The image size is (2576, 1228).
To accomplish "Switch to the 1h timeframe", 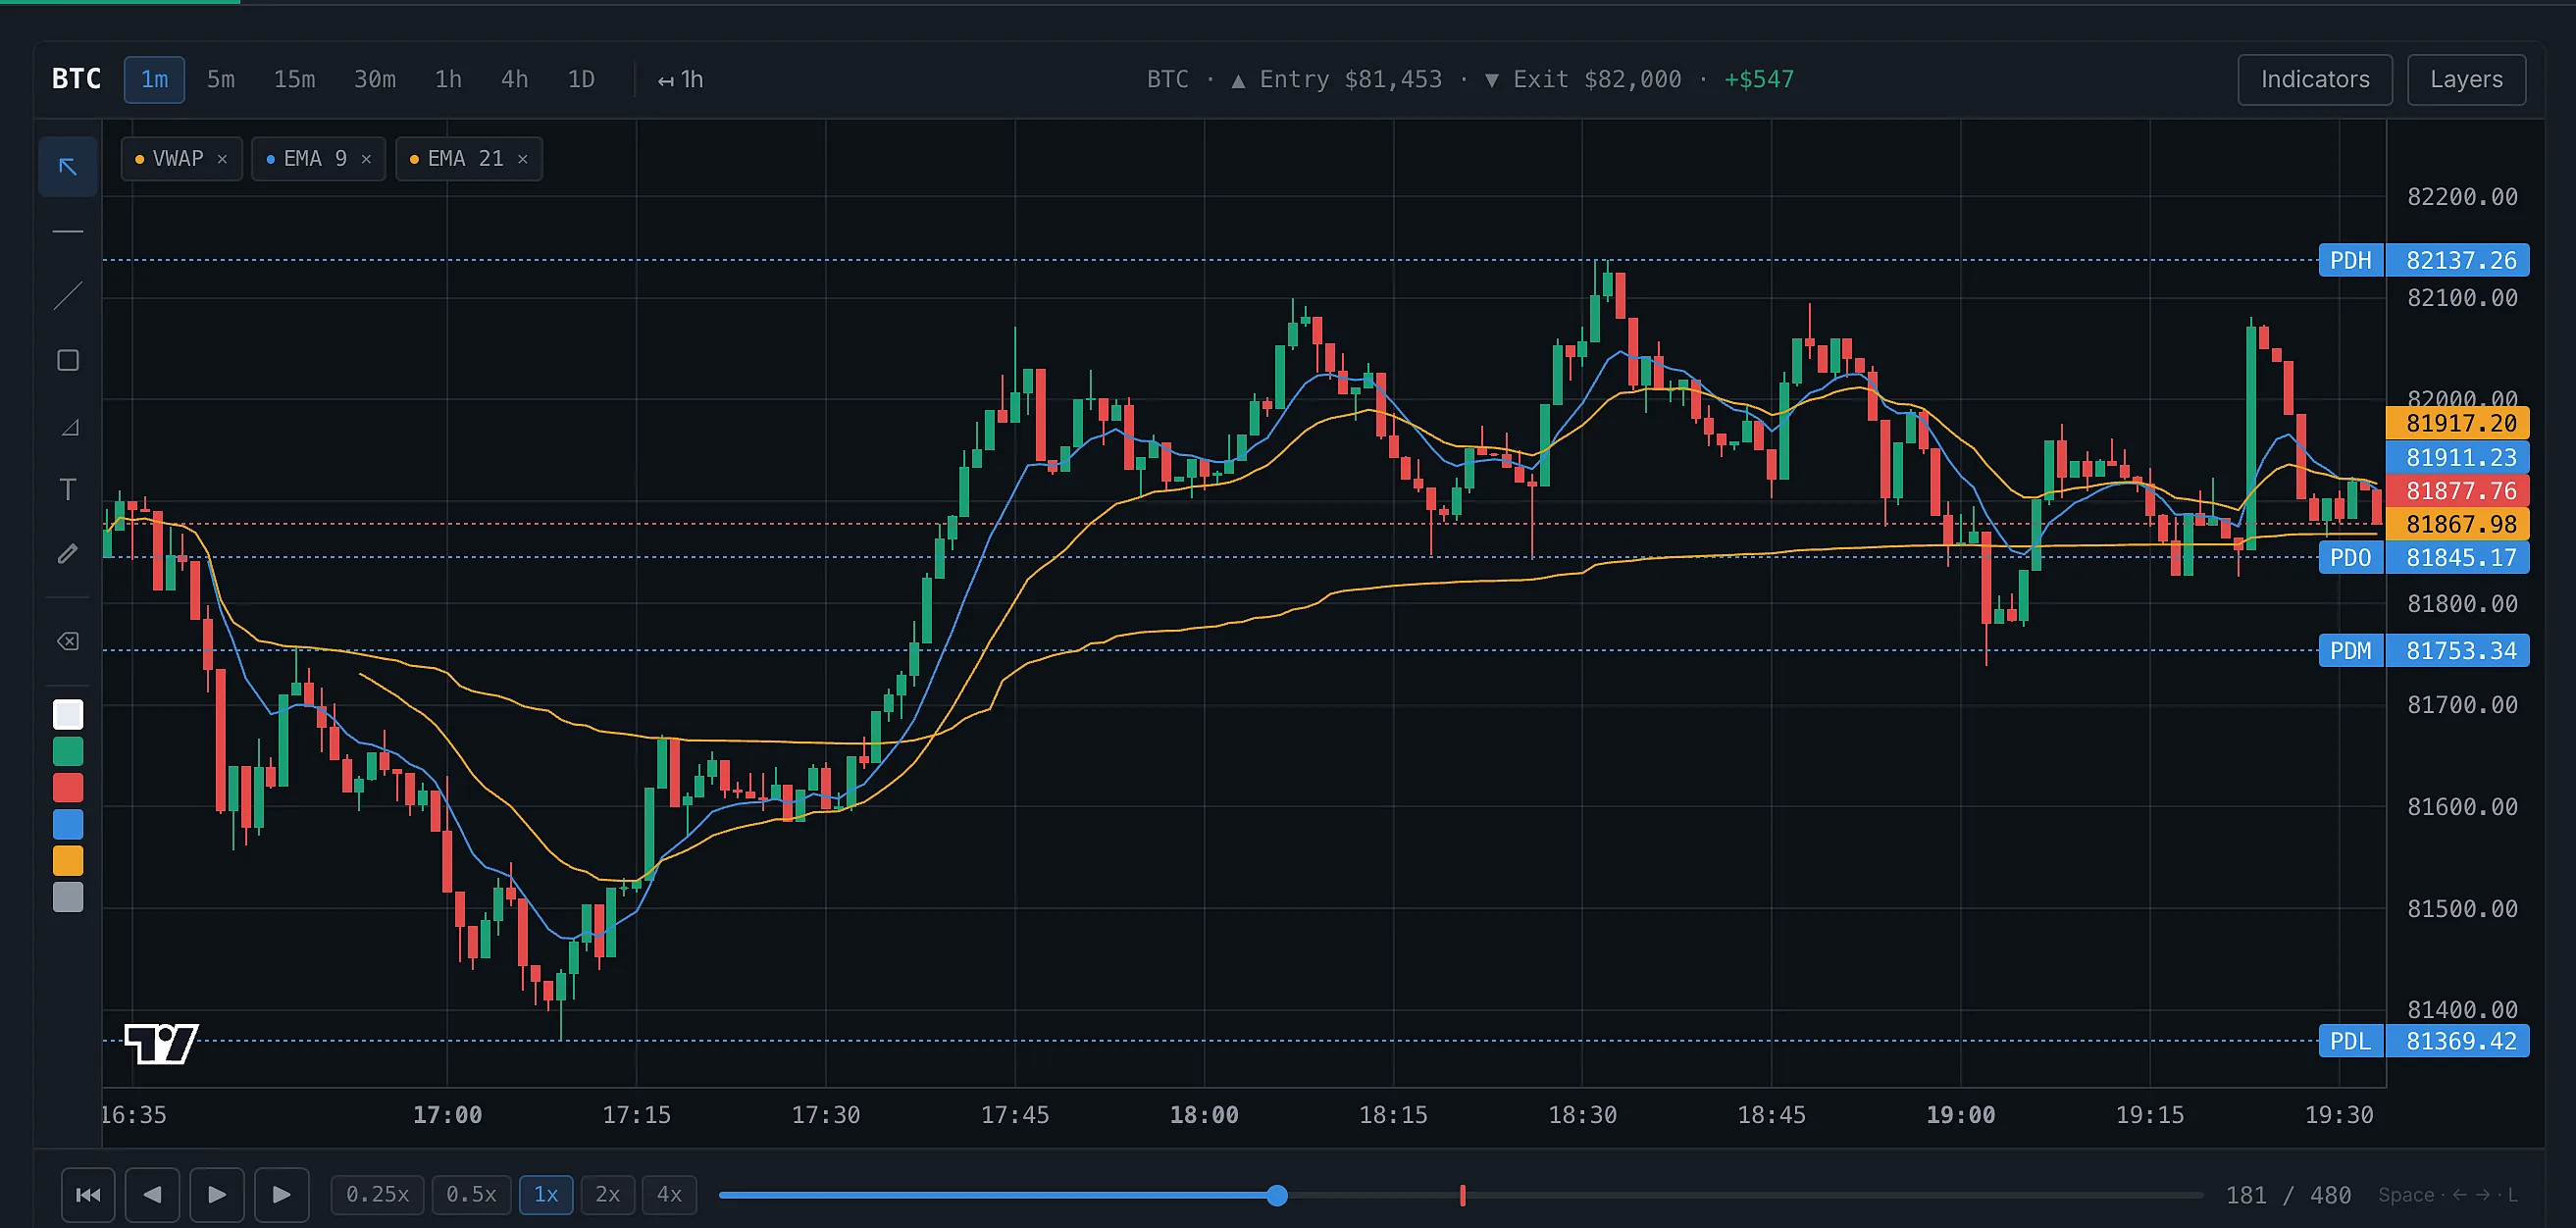I will click(448, 80).
